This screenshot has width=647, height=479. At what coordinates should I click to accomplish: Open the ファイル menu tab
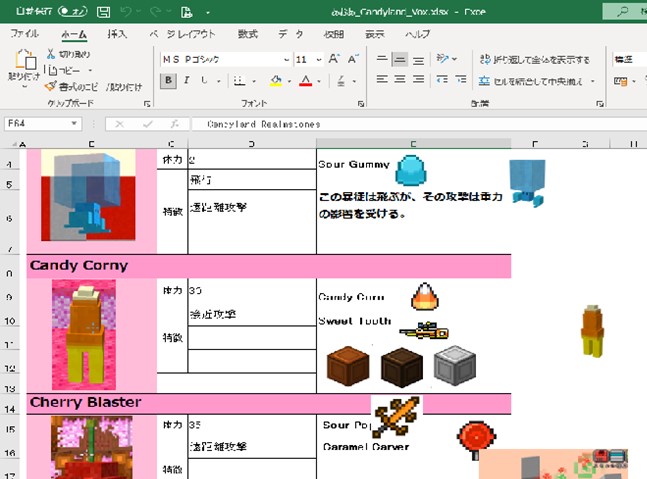coord(24,34)
